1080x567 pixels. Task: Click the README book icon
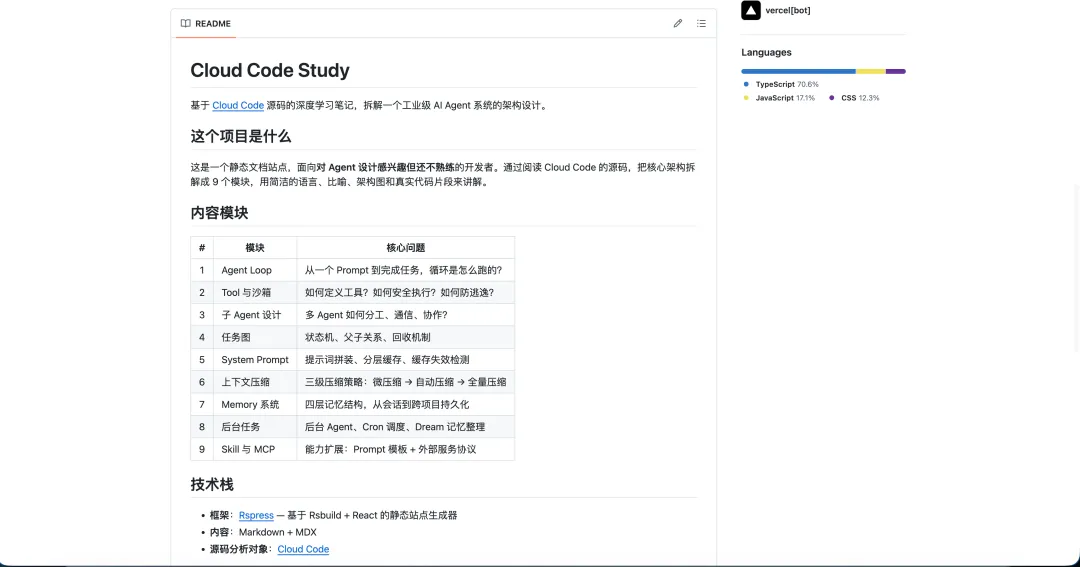tap(185, 23)
